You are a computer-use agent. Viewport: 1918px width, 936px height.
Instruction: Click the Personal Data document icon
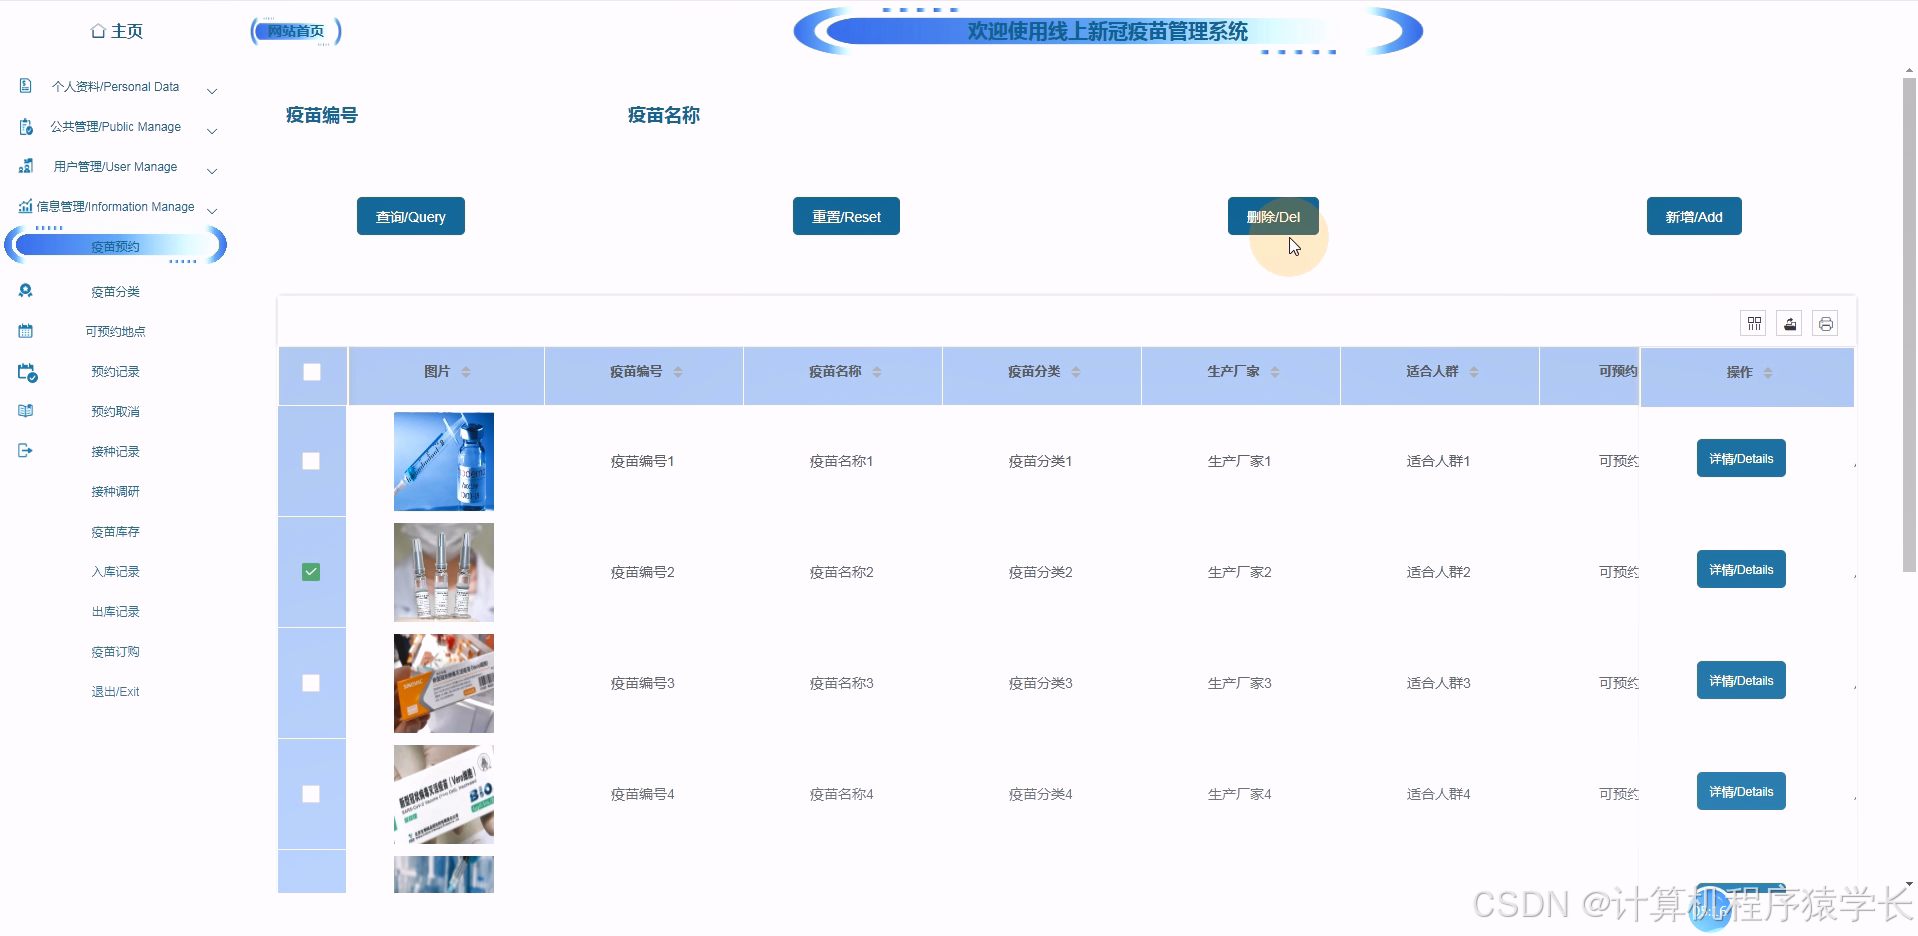24,86
